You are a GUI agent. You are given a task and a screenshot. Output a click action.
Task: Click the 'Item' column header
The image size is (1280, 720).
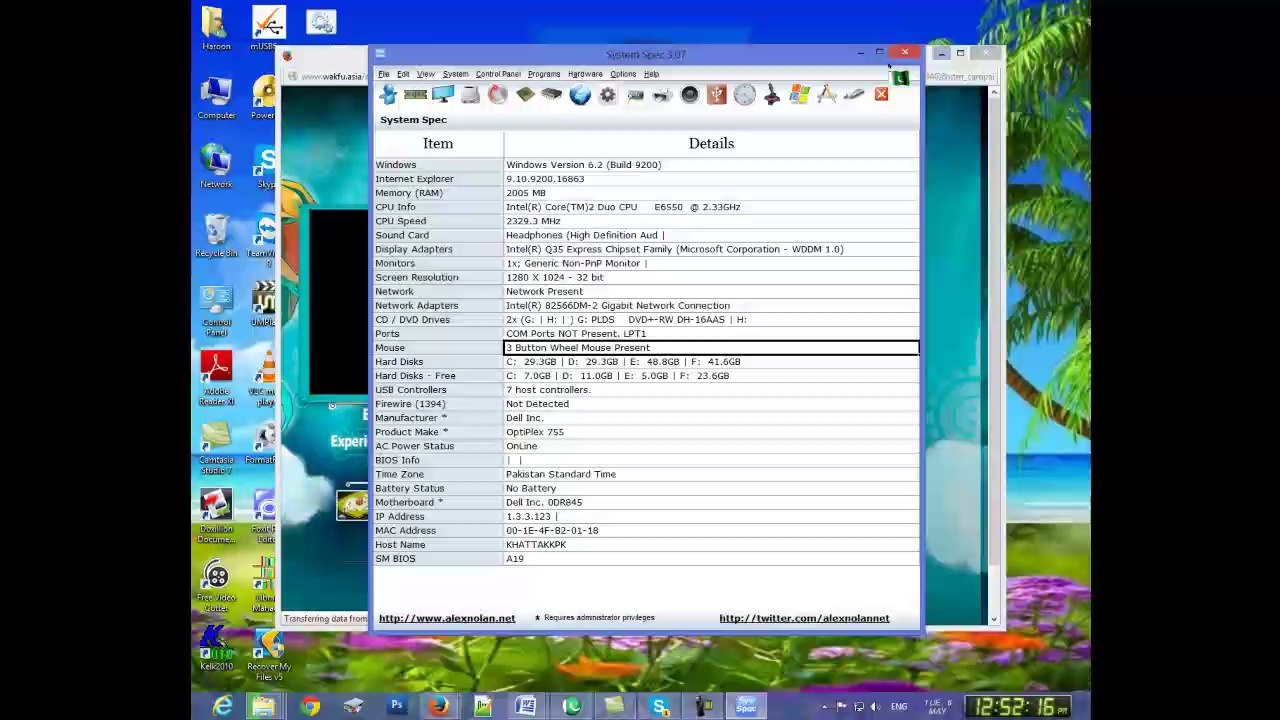[438, 143]
